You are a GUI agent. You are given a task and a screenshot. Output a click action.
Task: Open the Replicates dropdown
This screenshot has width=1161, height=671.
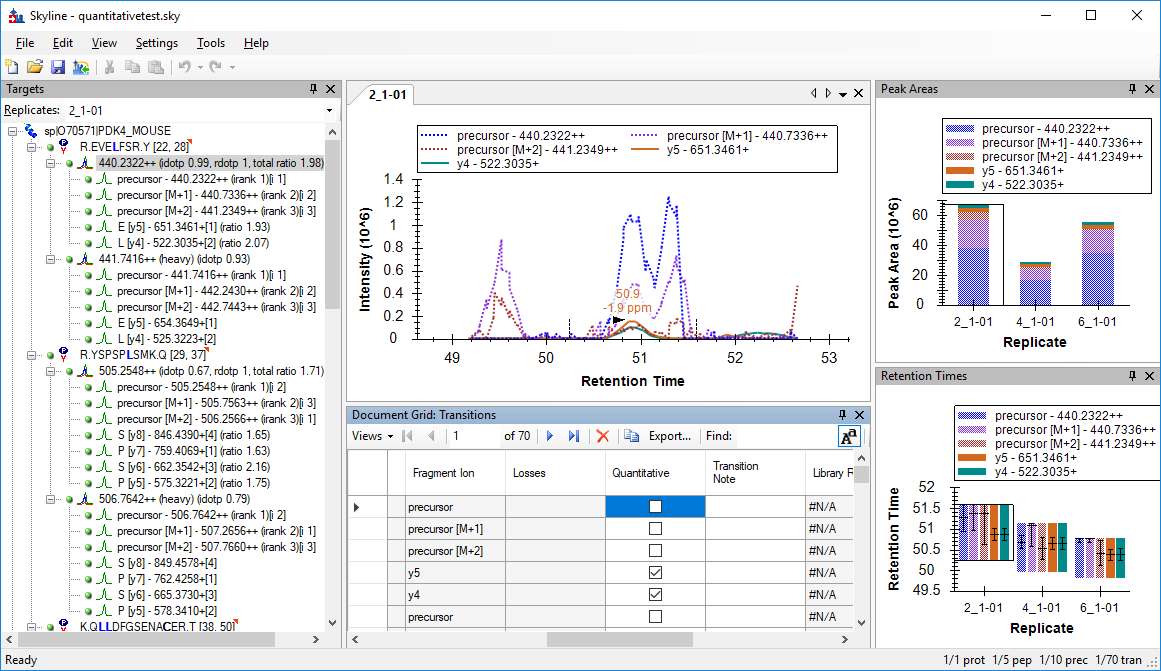[329, 110]
